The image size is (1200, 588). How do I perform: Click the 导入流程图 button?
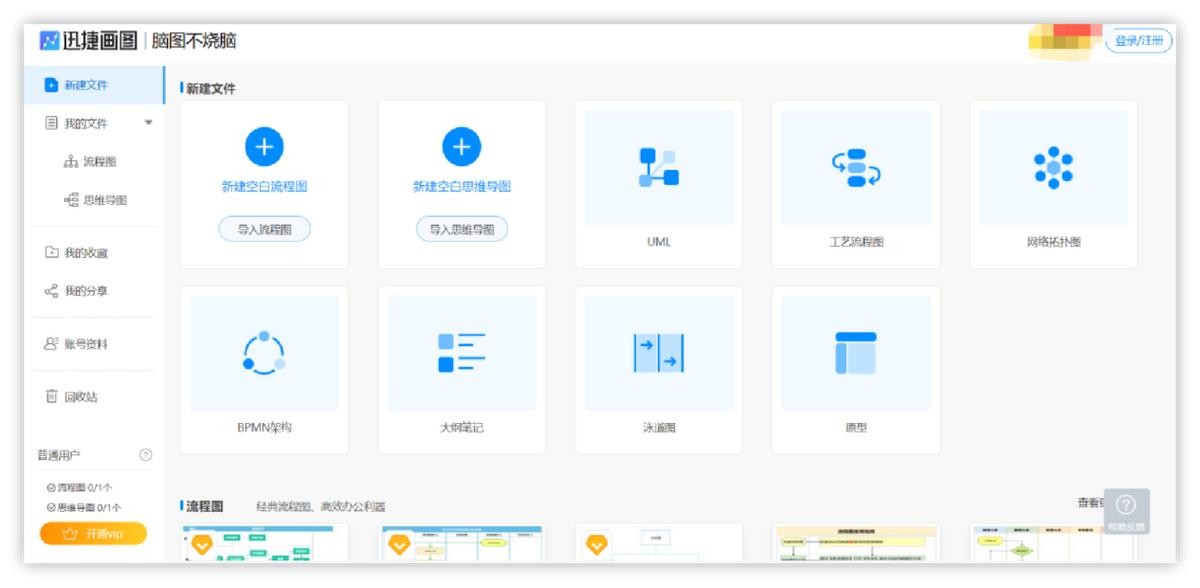coord(264,229)
